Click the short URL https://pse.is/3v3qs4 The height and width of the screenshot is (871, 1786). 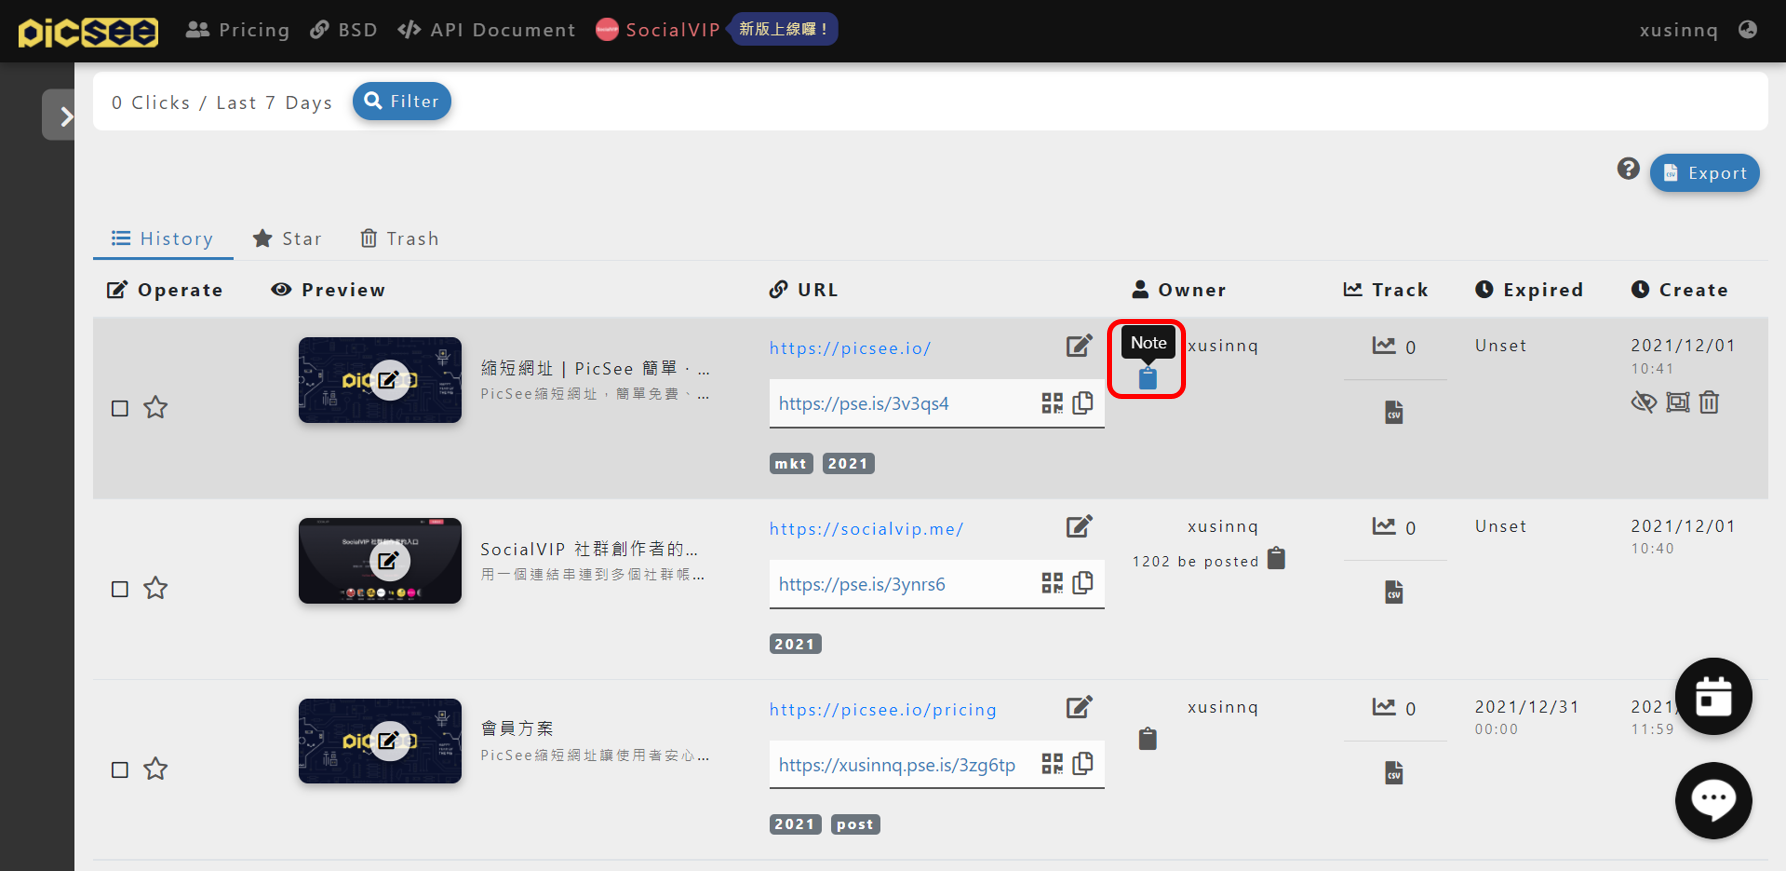pyautogui.click(x=864, y=404)
